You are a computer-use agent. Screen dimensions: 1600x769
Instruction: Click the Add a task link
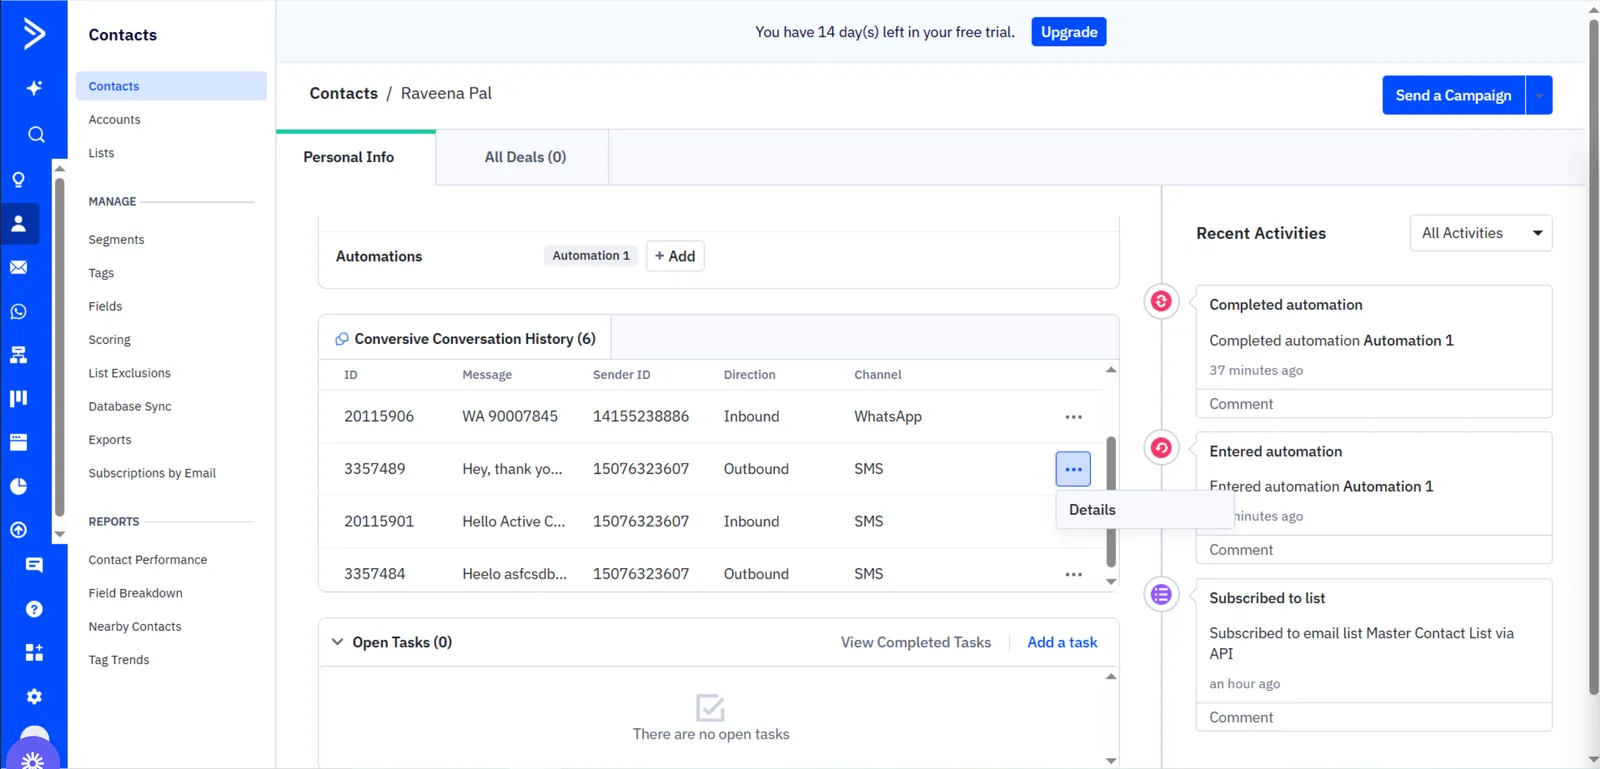pos(1062,642)
